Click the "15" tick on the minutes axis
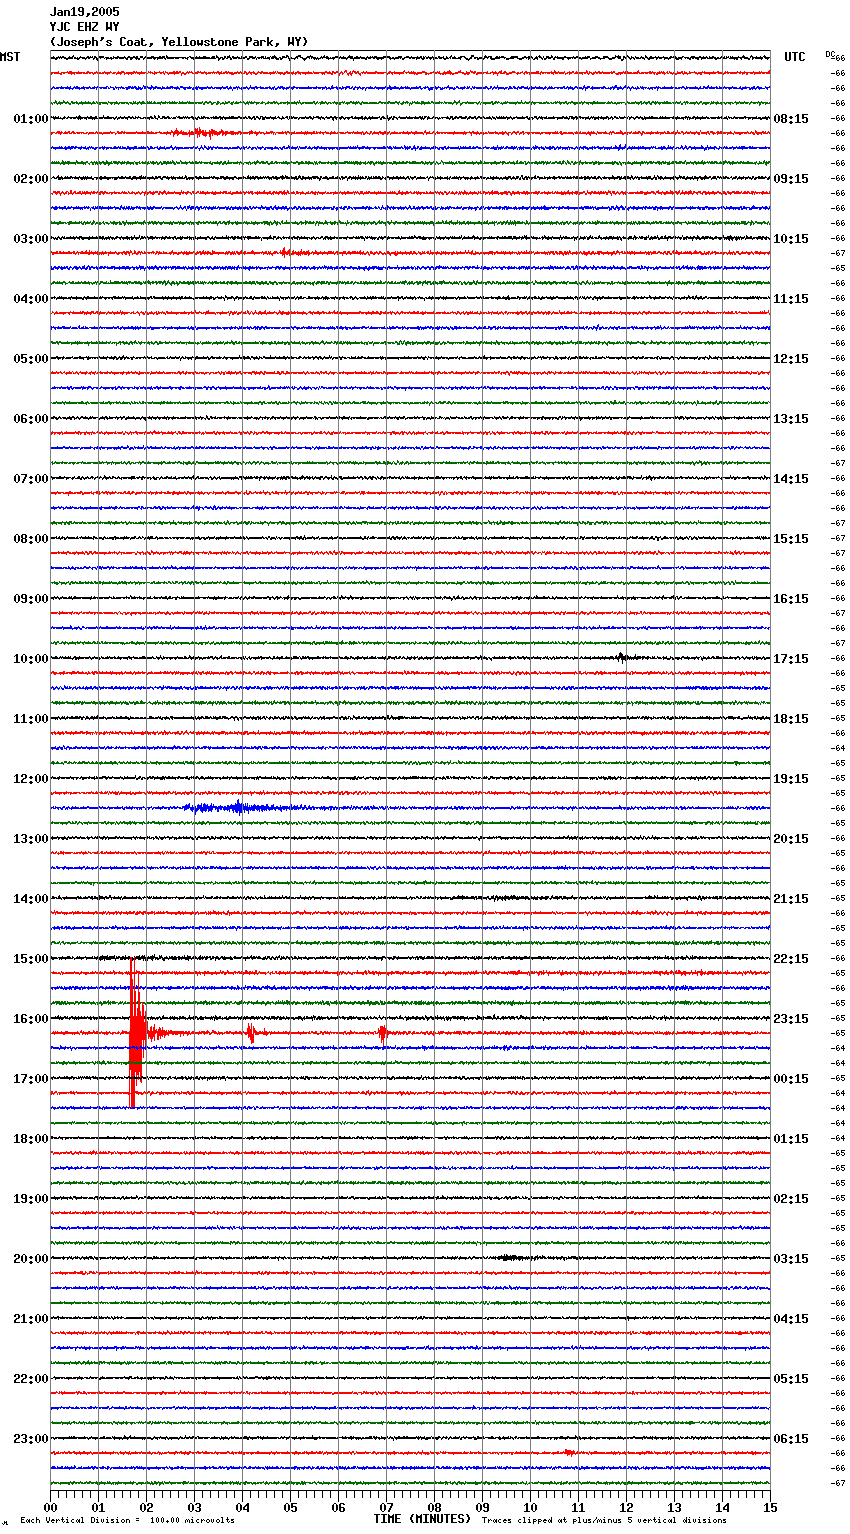 770,1507
